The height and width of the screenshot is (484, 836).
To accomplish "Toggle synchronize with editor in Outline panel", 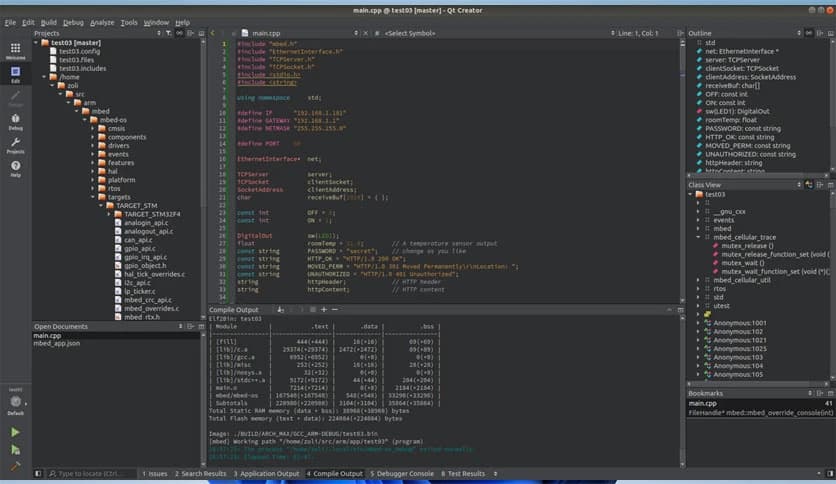I will click(x=809, y=33).
